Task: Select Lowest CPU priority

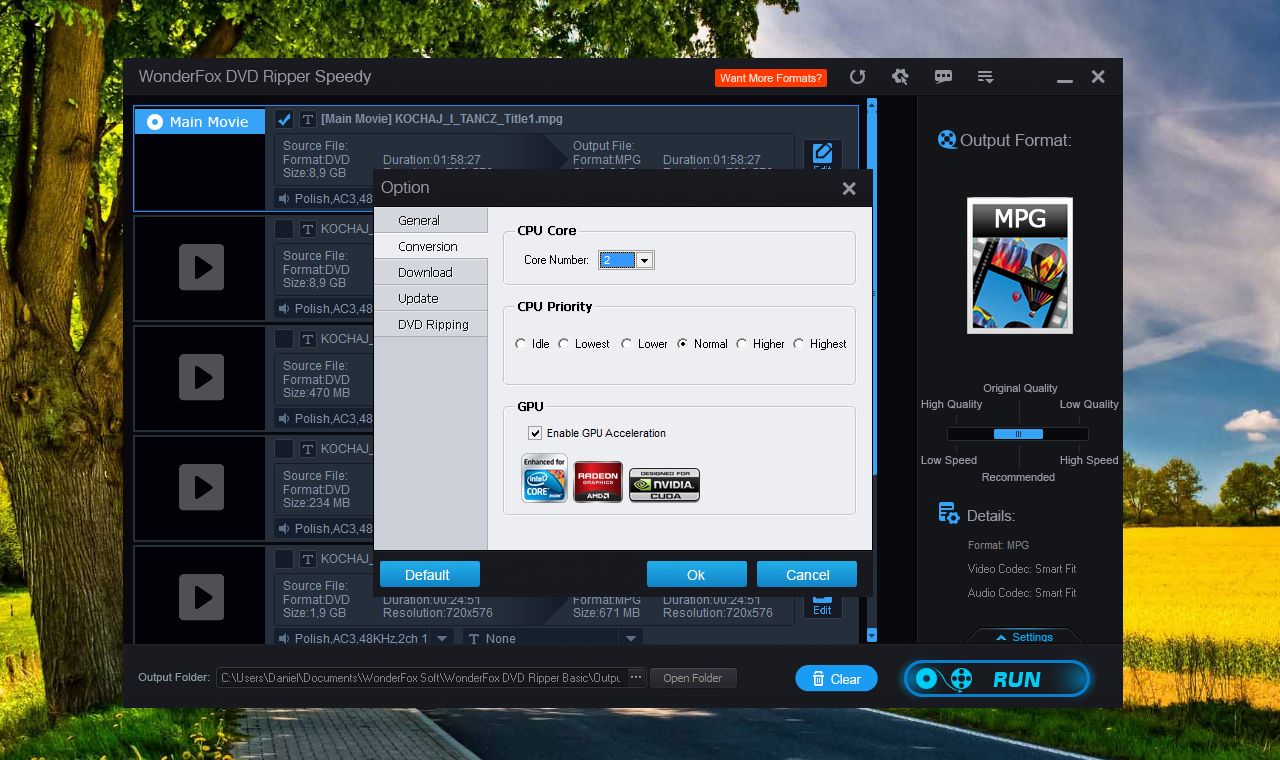Action: [x=564, y=343]
